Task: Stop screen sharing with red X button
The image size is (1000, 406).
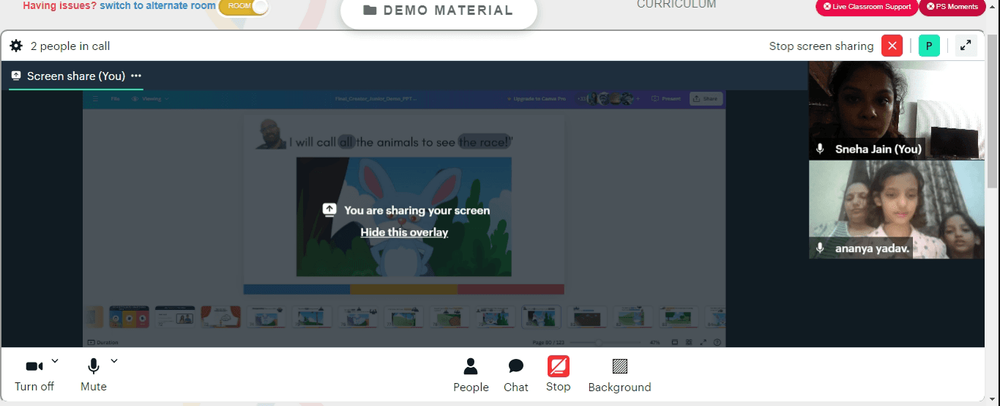Action: (892, 46)
